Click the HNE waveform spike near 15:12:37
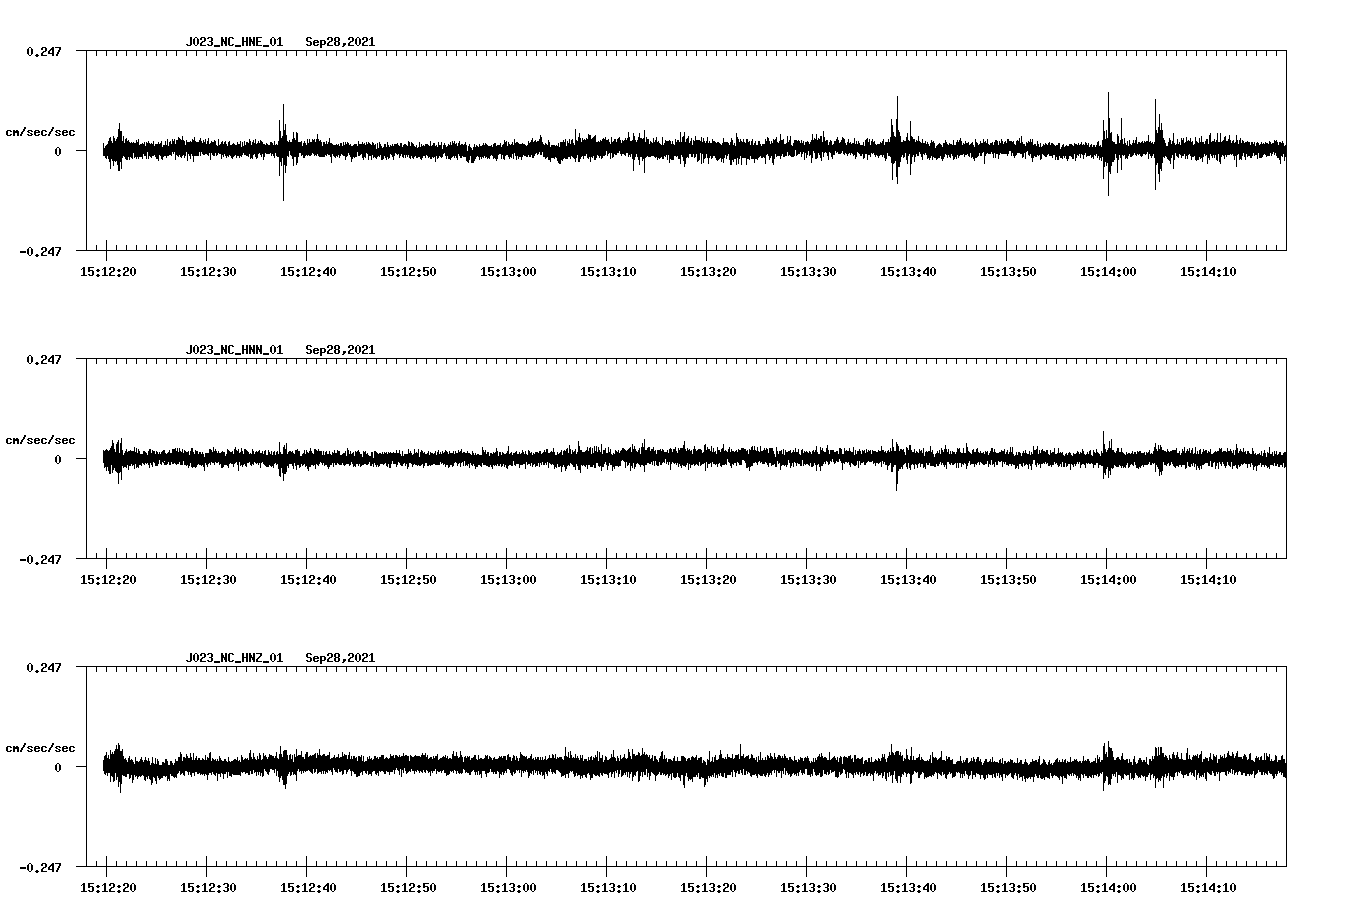The width and height of the screenshot is (1358, 924). (x=283, y=152)
